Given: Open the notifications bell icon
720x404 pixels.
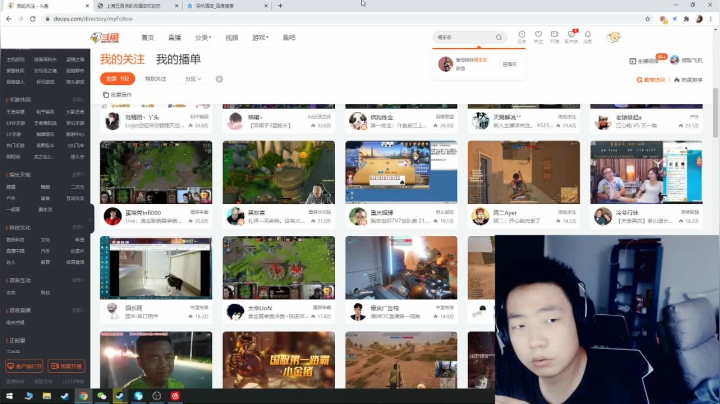Looking at the screenshot, I should pos(588,34).
